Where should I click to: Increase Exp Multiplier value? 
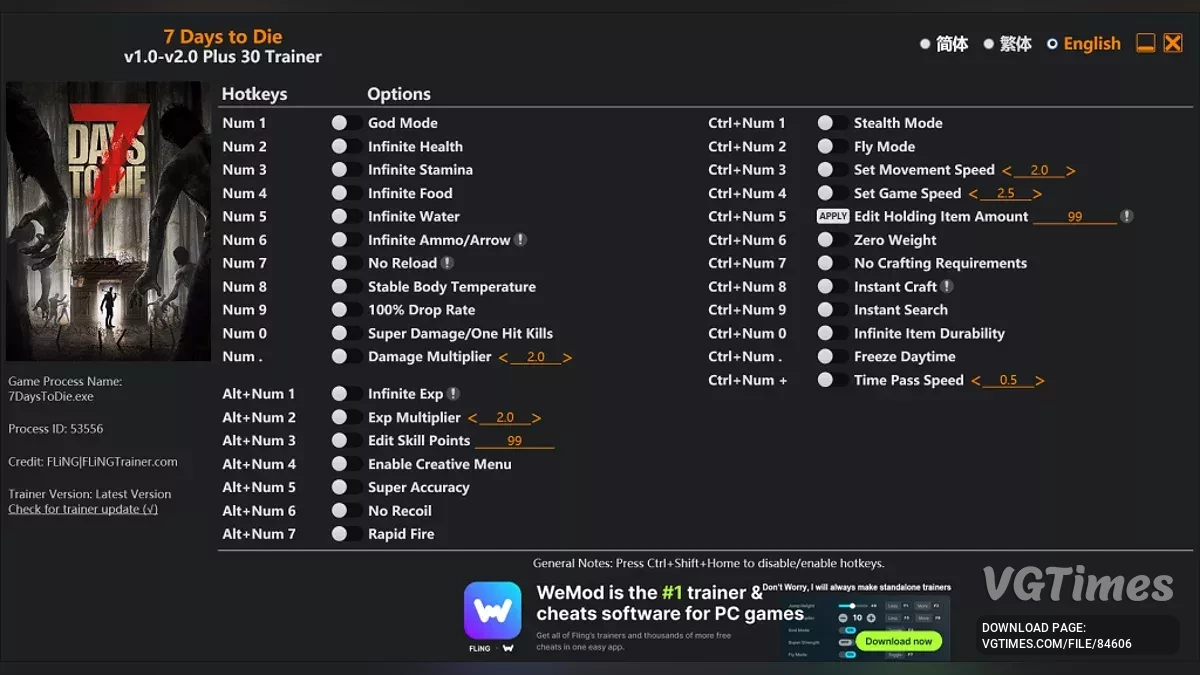click(x=537, y=418)
